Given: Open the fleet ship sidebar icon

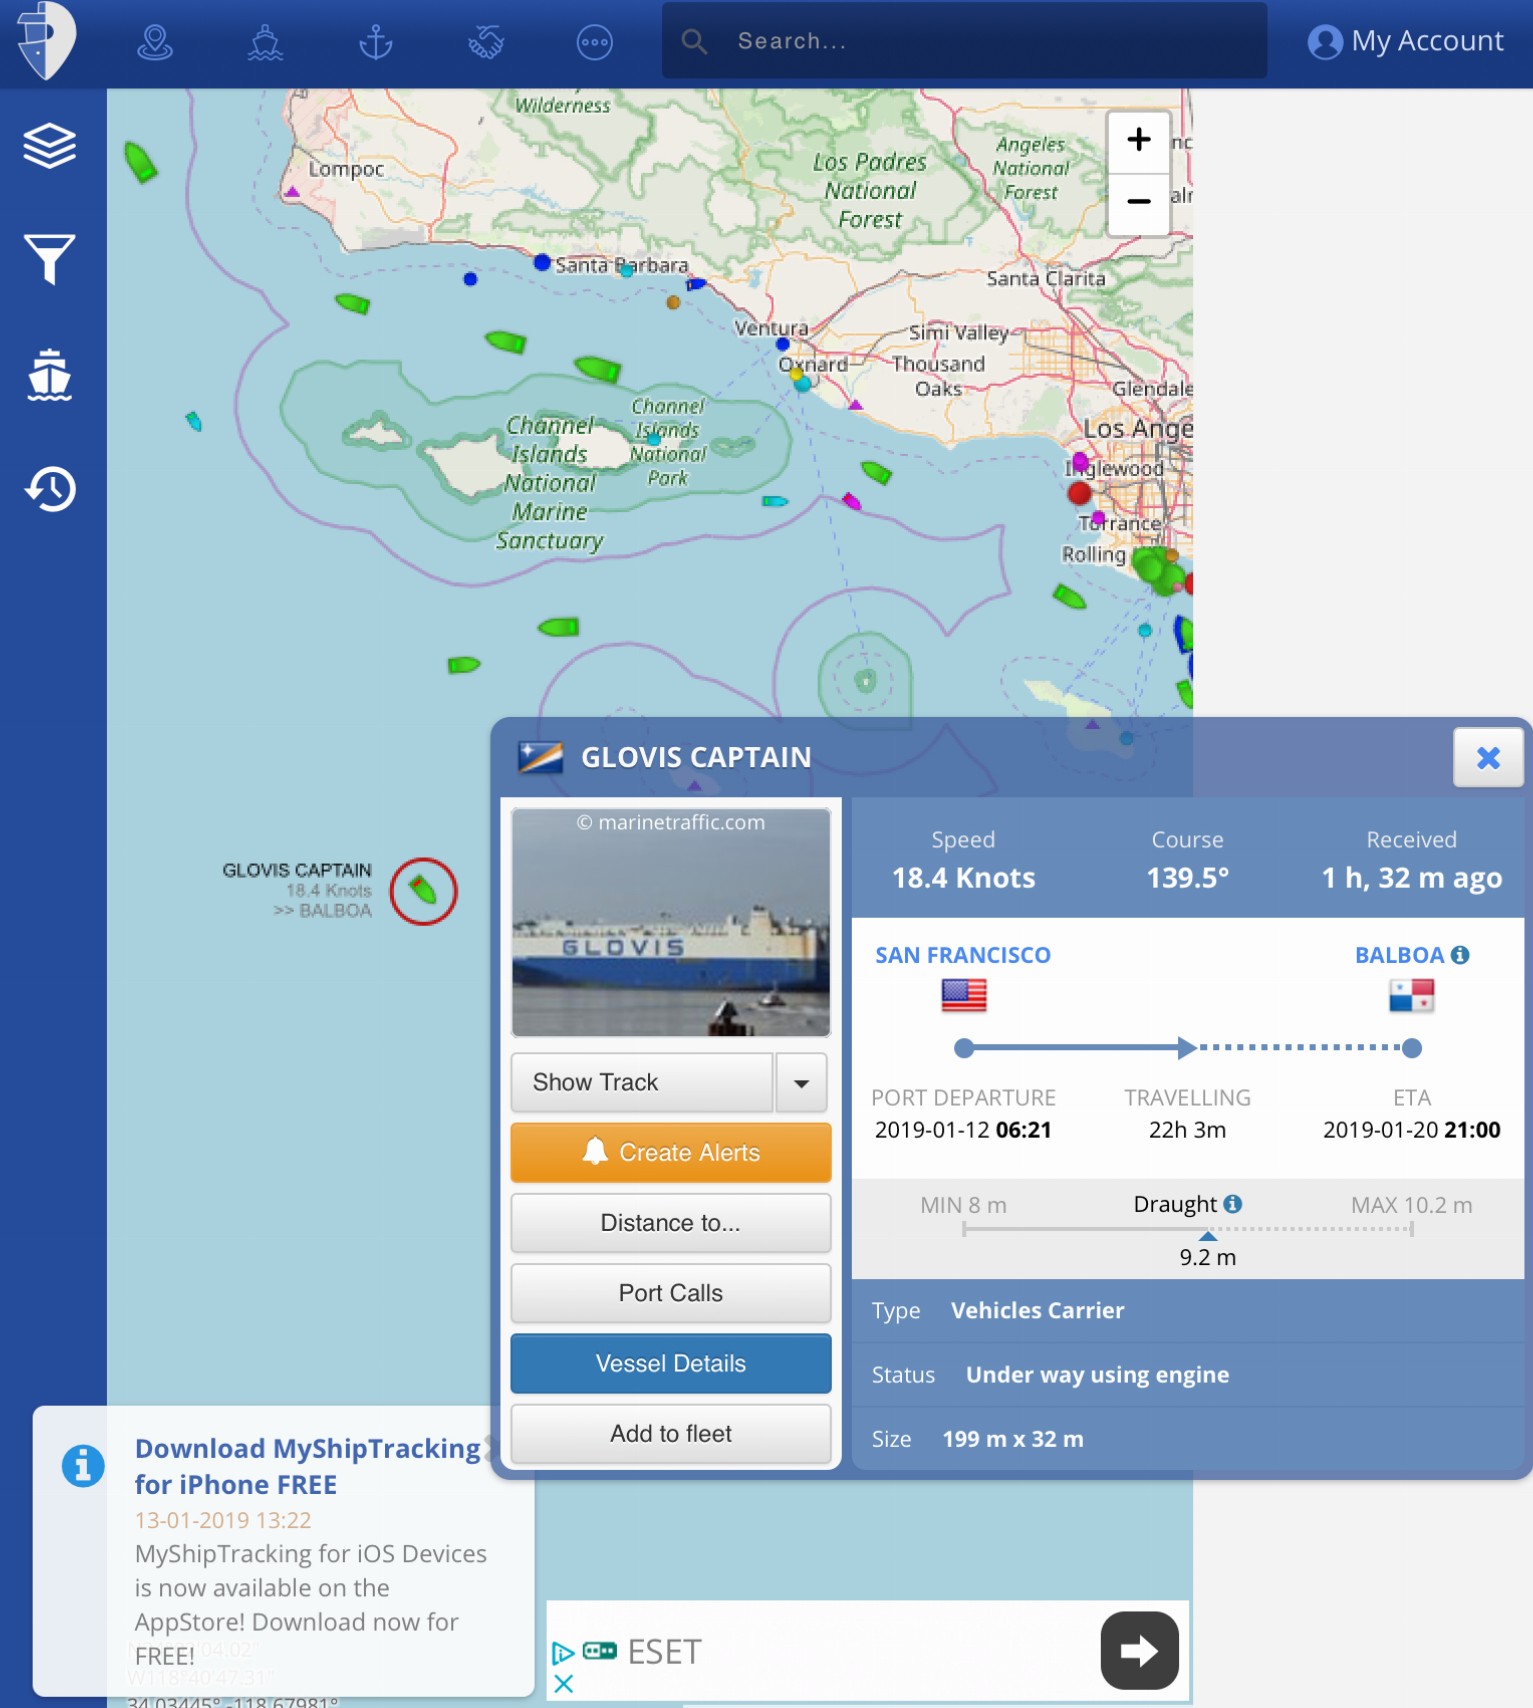Looking at the screenshot, I should point(50,375).
